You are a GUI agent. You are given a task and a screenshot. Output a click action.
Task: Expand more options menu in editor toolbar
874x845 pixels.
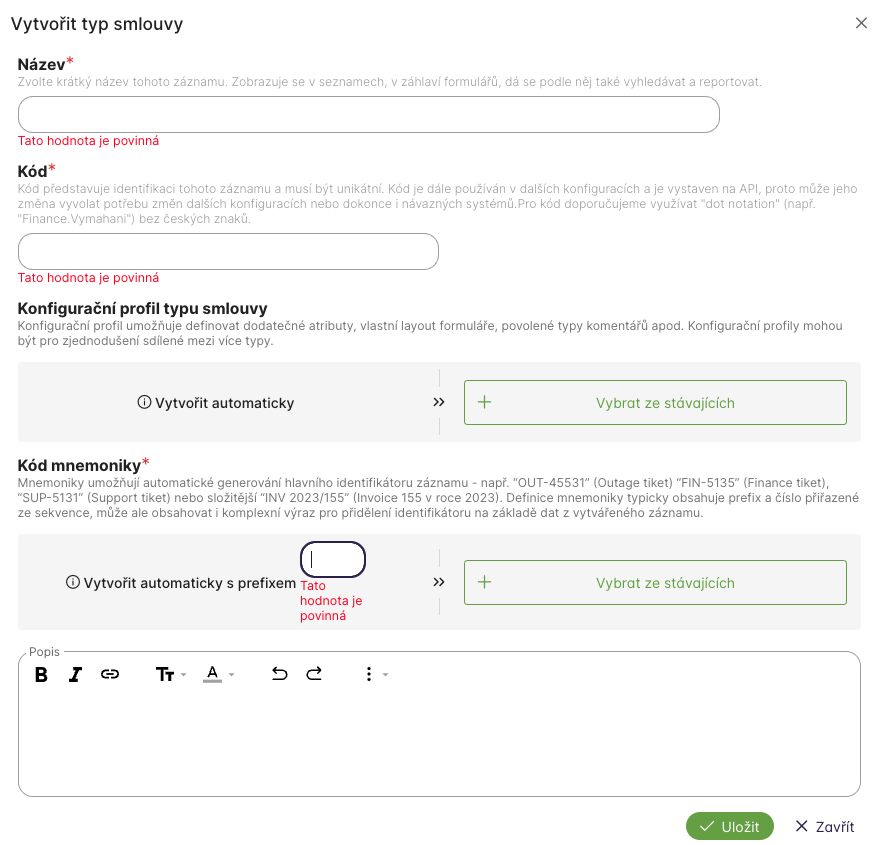point(374,675)
